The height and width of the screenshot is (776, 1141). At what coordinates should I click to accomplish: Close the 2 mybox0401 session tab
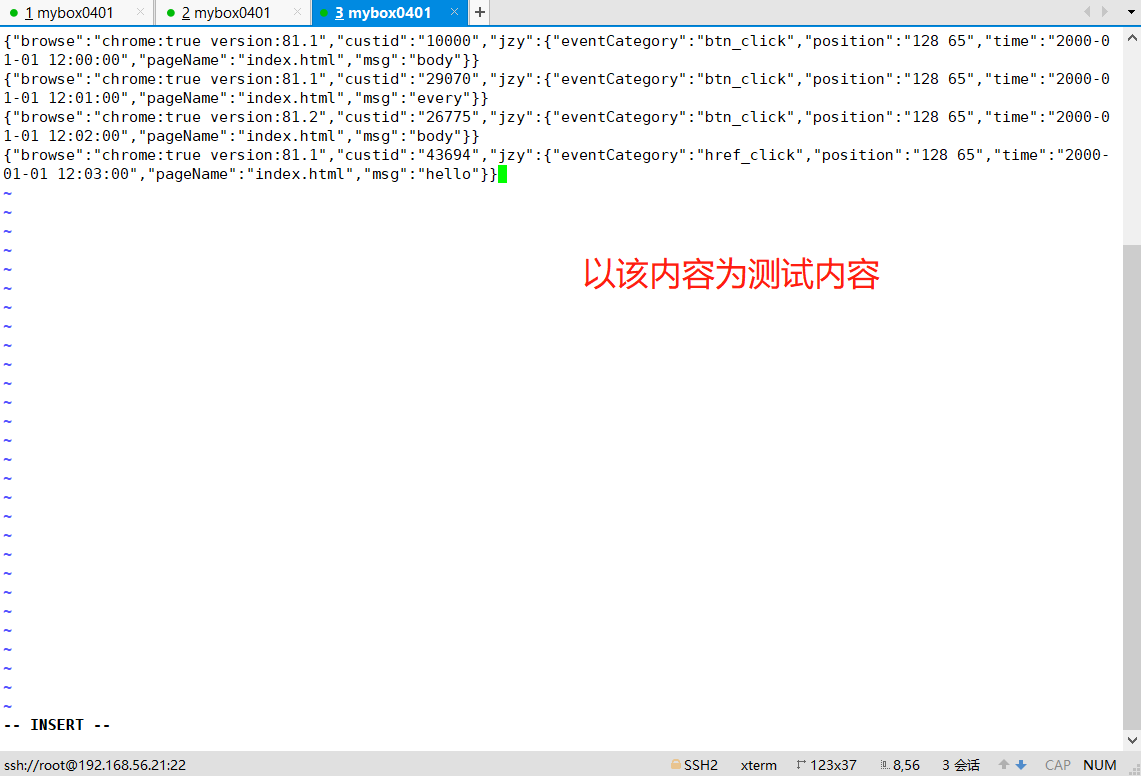coord(297,12)
